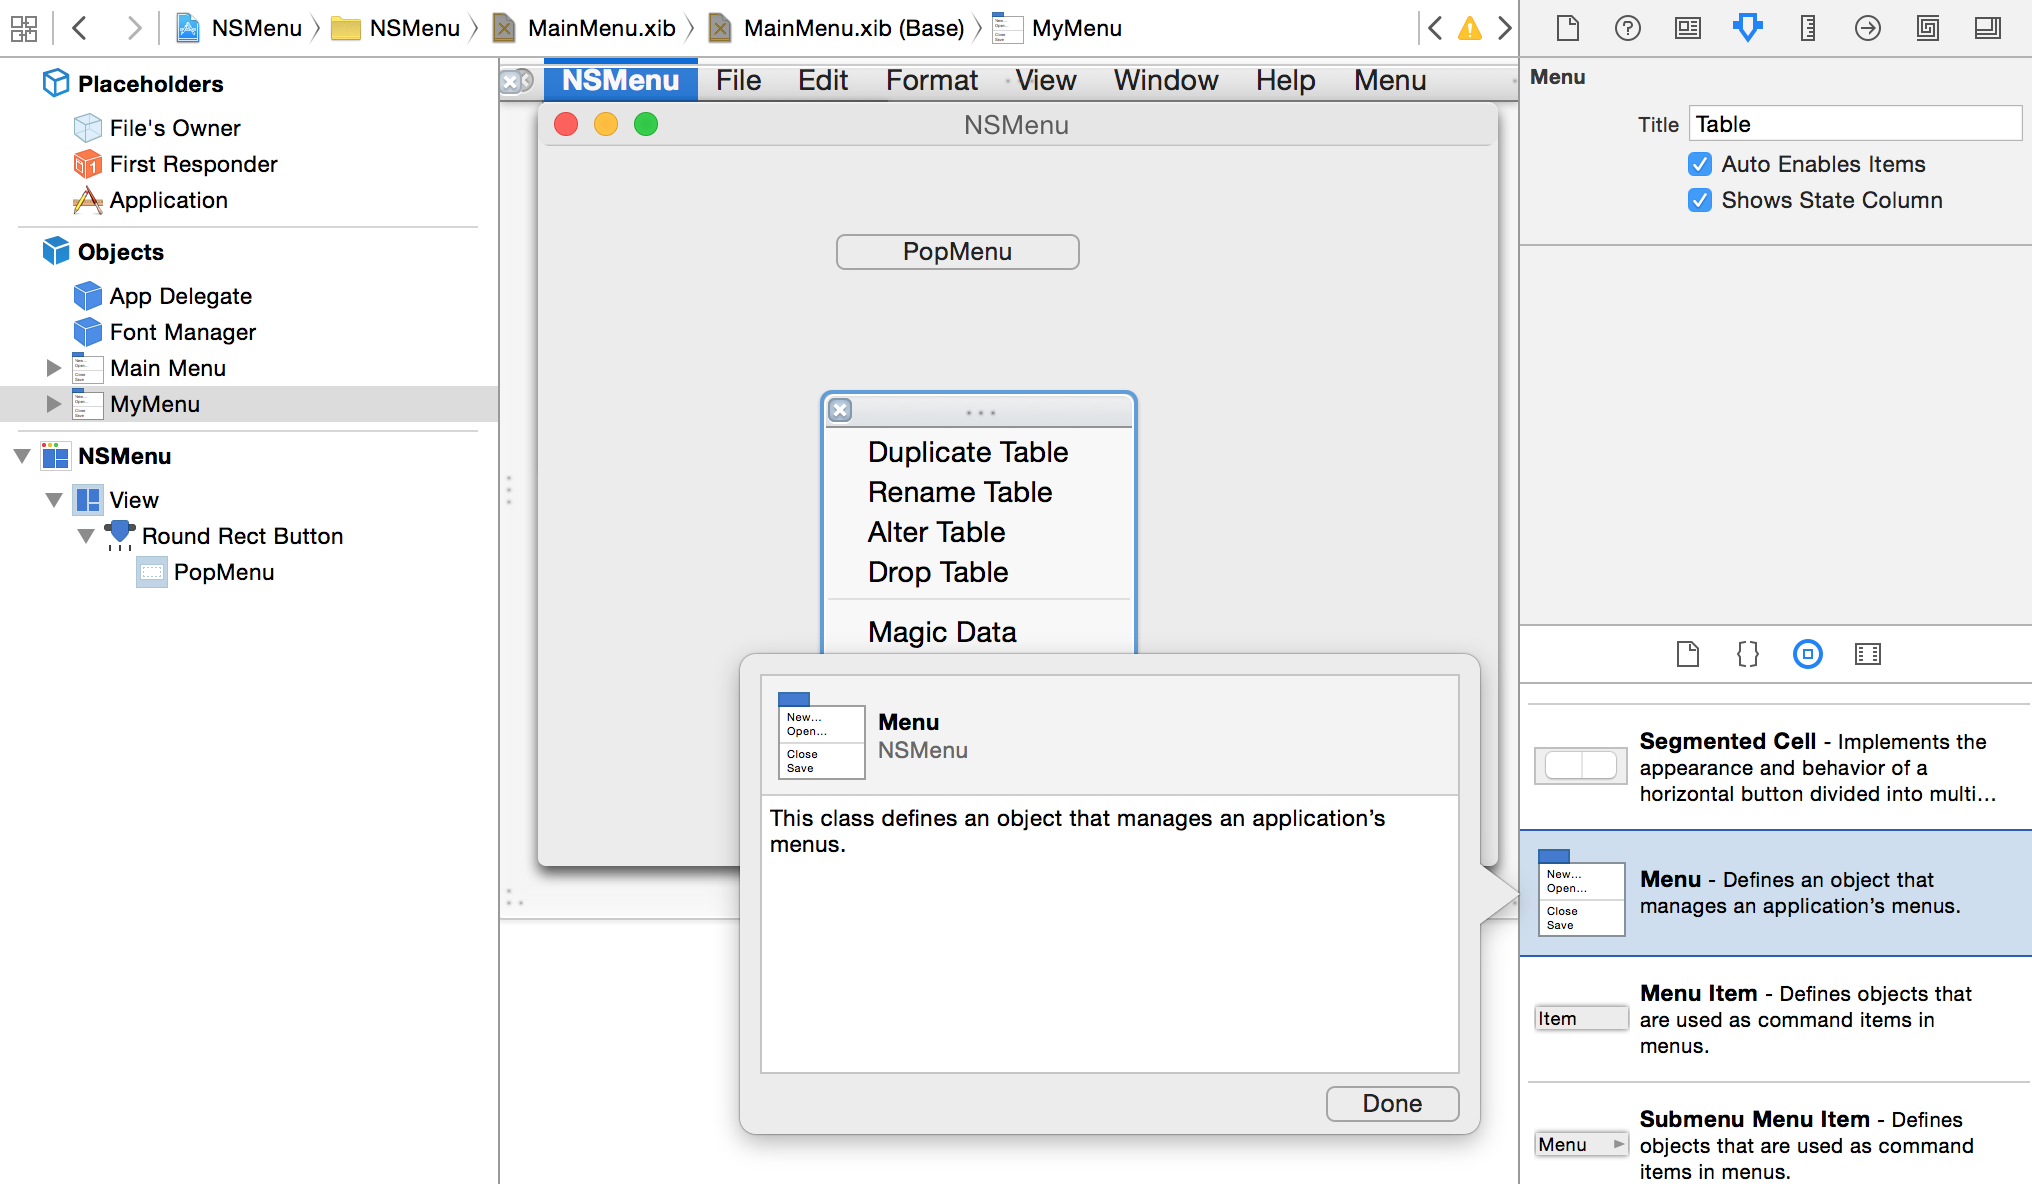Screen dimensions: 2032x1184
Task: Show the Quick Help inspector
Action: [x=1628, y=28]
